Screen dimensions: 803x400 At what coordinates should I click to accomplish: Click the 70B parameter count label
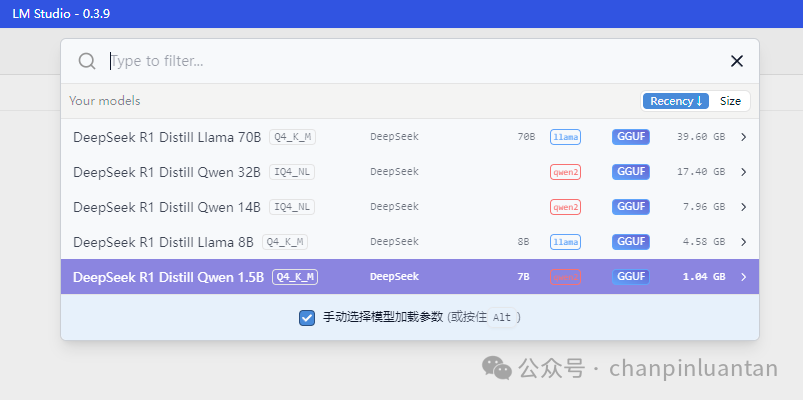526,137
